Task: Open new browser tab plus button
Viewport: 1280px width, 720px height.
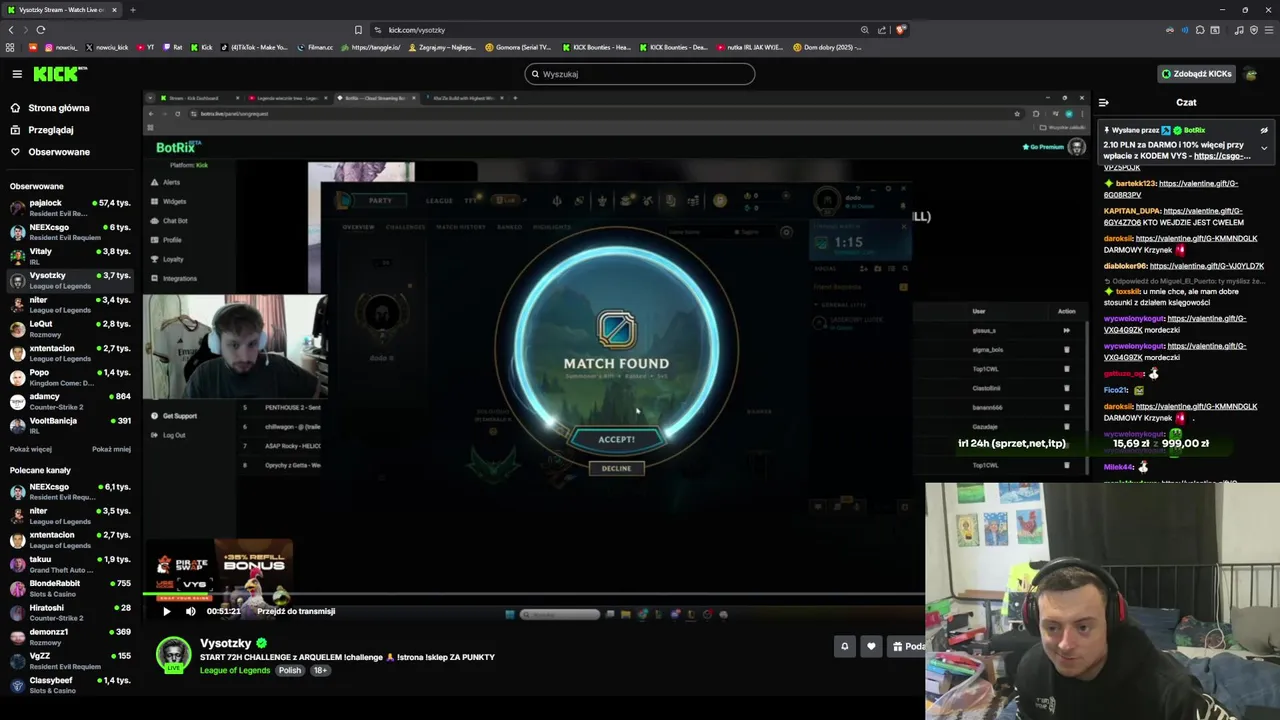Action: point(133,10)
